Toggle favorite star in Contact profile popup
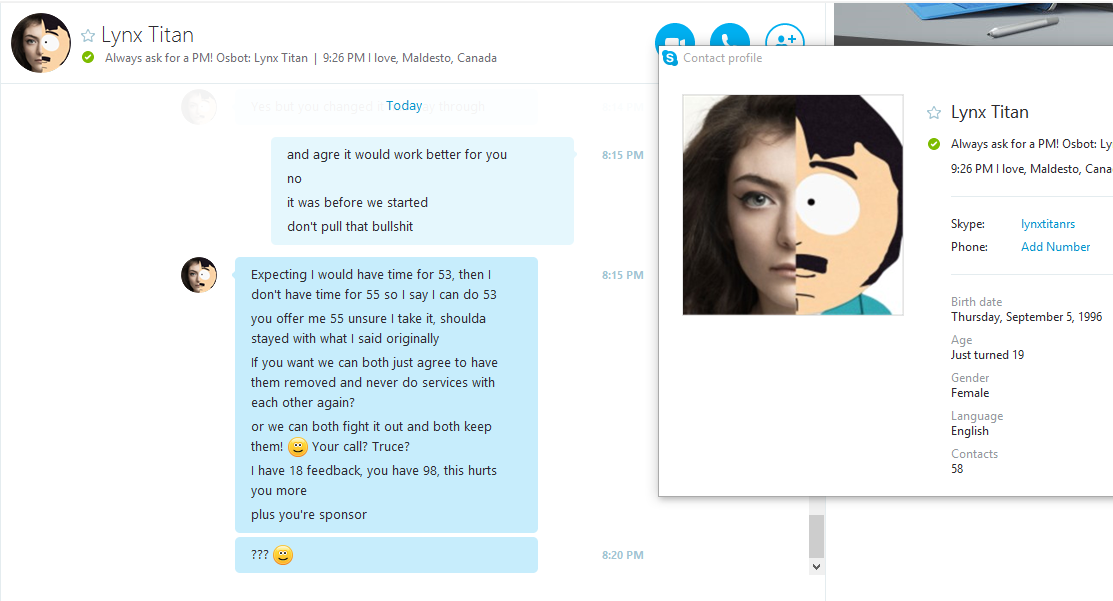Screen dimensions: 1113x601 coord(933,113)
